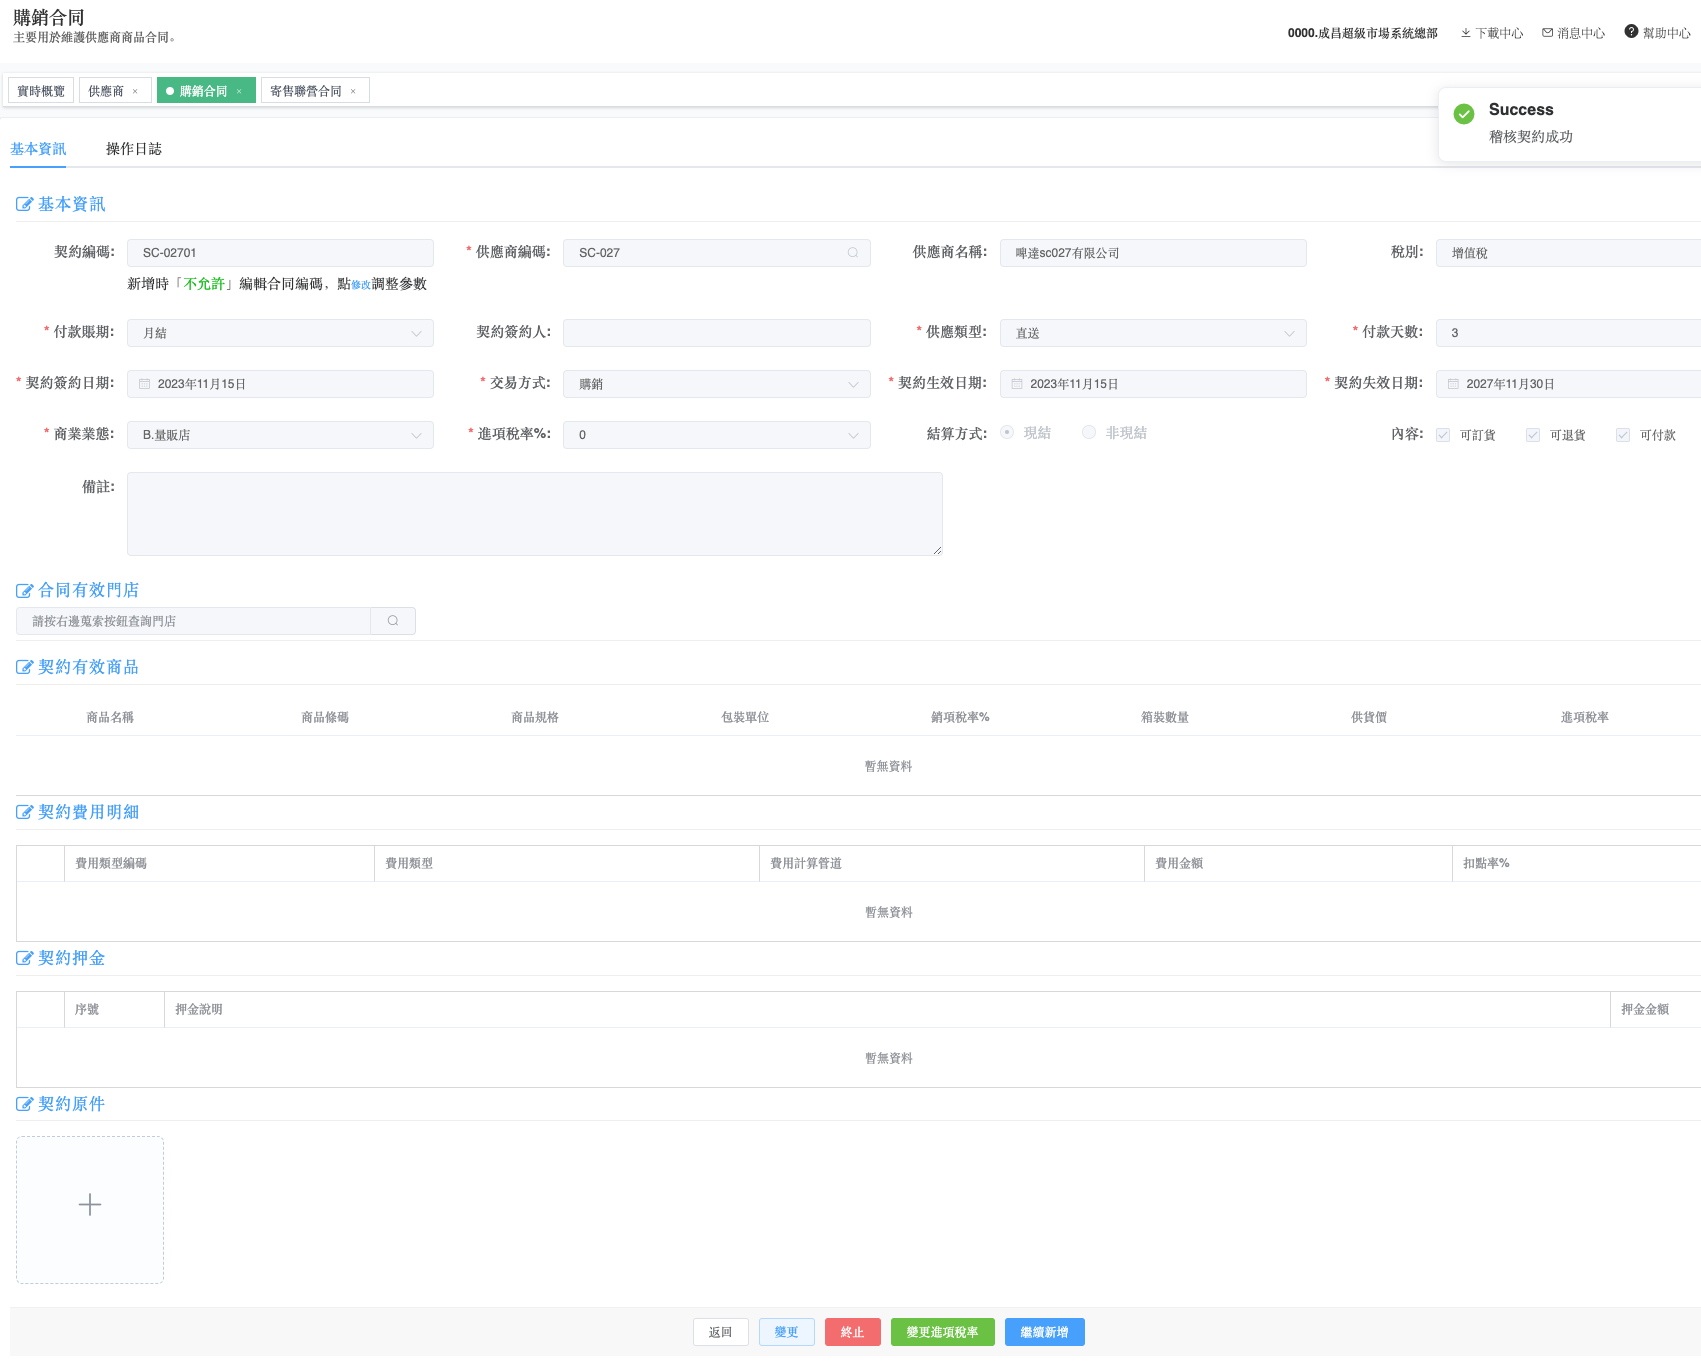Click the edit icon beside 契約費用明細
The width and height of the screenshot is (1701, 1361).
coord(25,812)
